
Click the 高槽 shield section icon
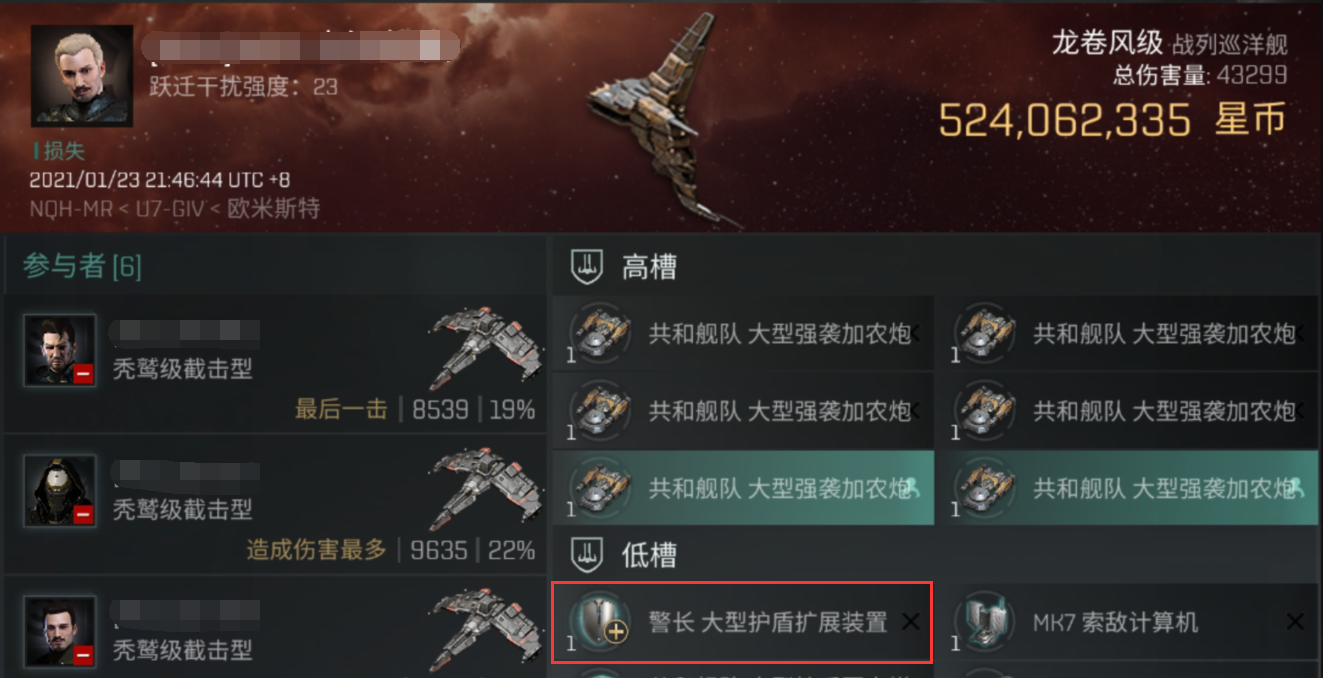click(586, 267)
